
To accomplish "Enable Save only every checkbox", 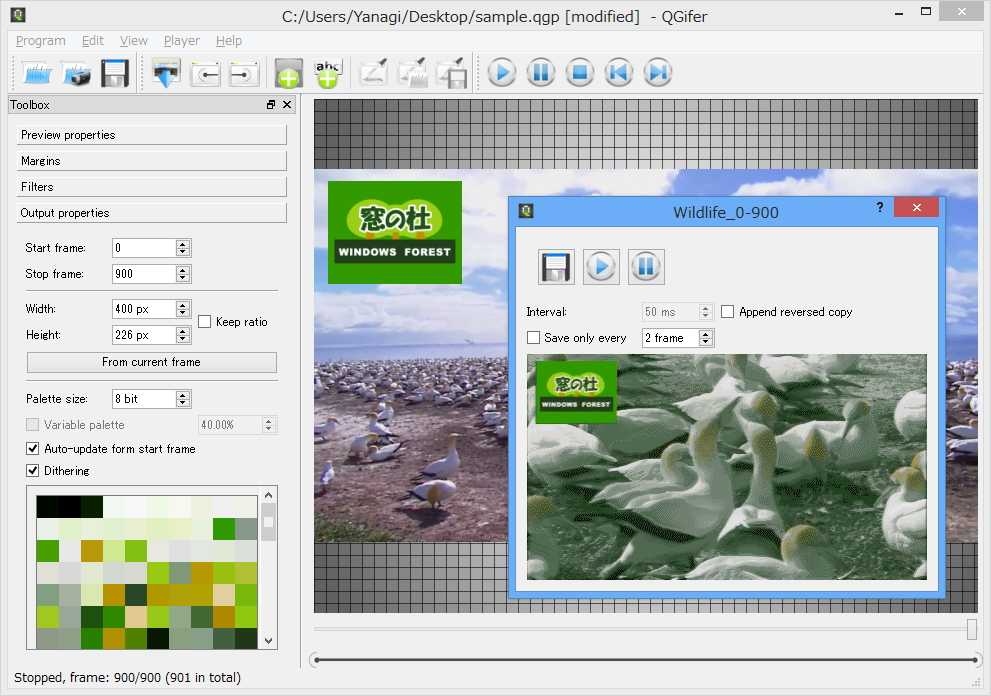I will click(x=534, y=338).
